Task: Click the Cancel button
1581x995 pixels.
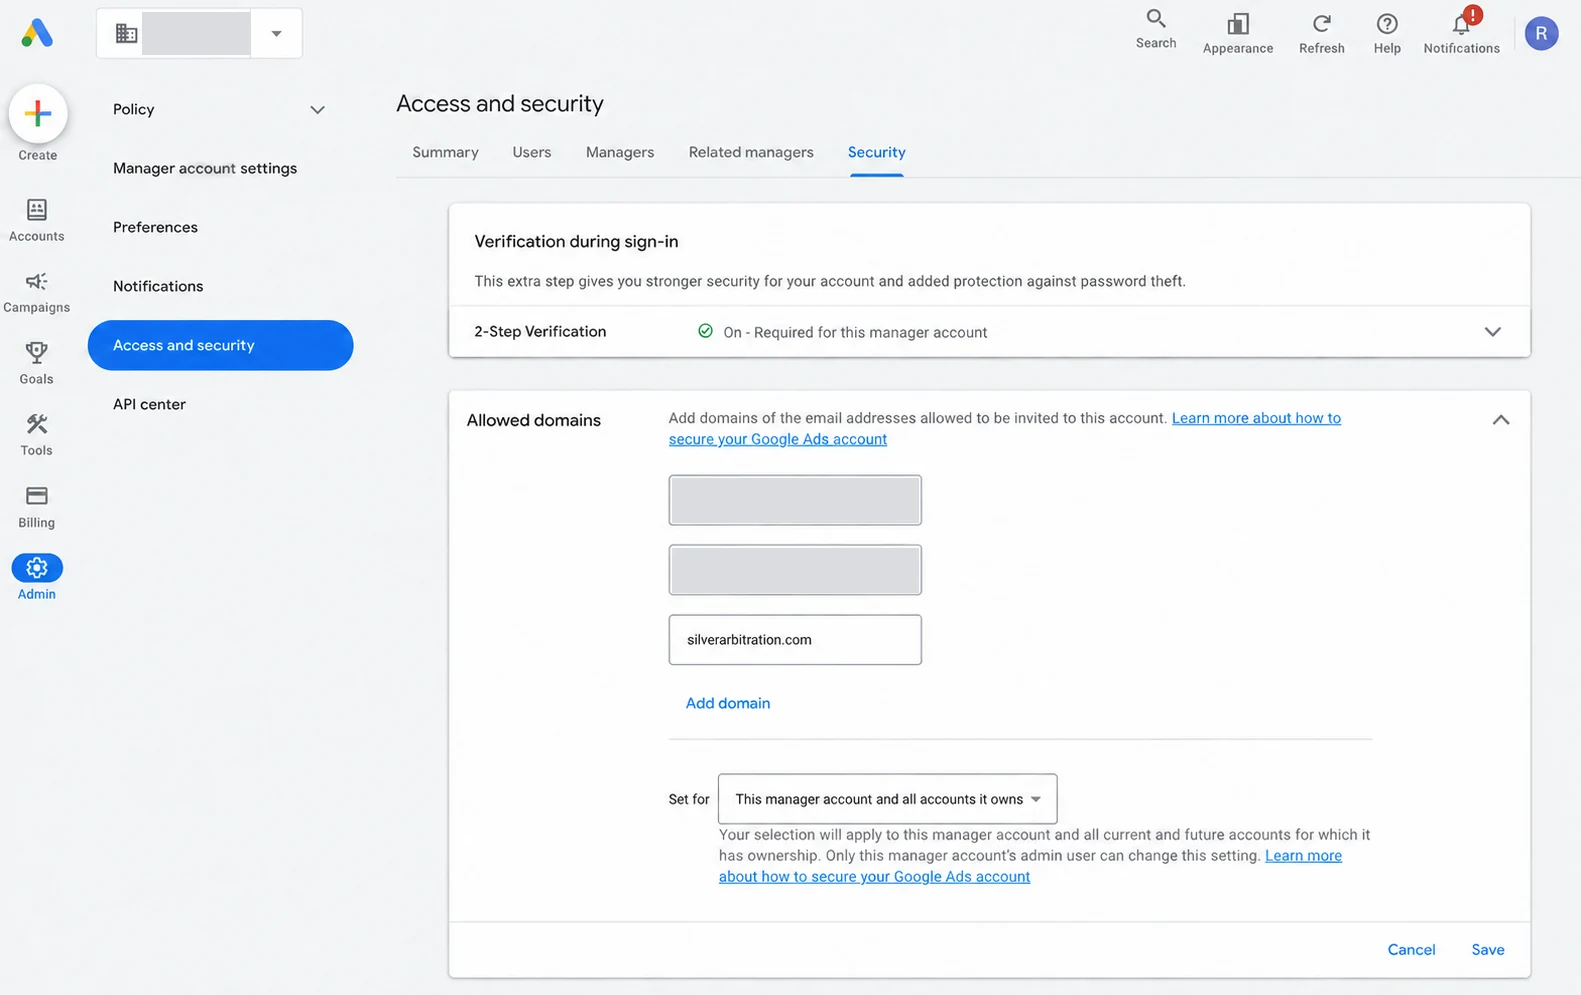Action: click(x=1411, y=950)
